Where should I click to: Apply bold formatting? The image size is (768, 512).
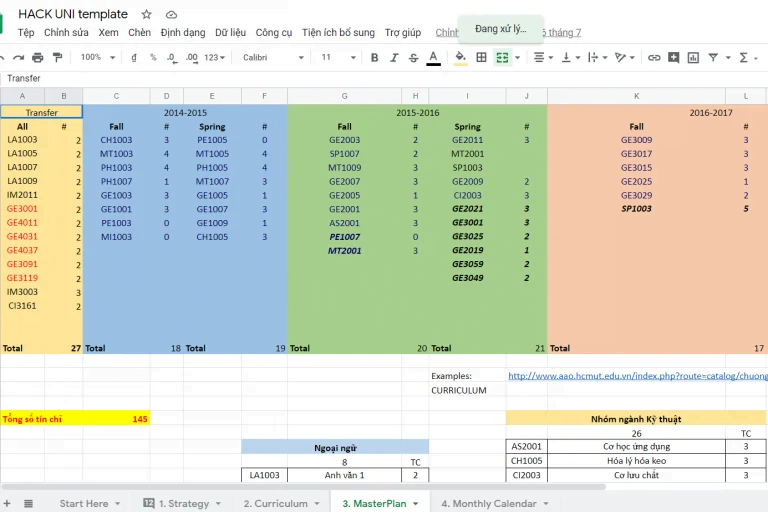(x=375, y=58)
